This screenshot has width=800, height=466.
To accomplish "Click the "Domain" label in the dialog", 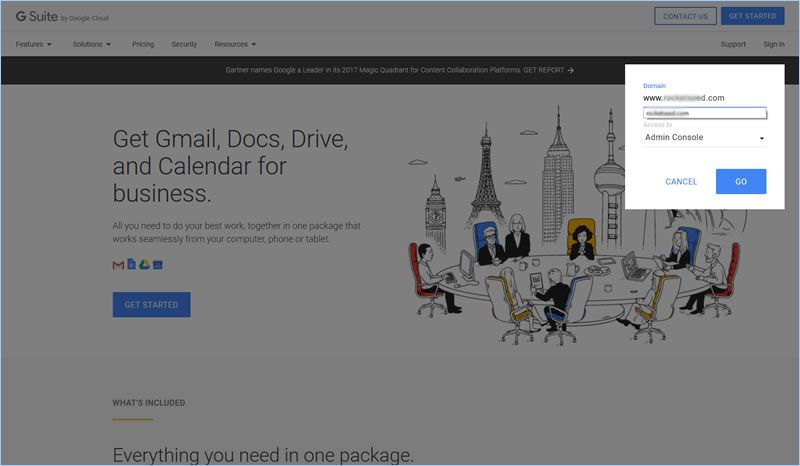I will tap(654, 86).
